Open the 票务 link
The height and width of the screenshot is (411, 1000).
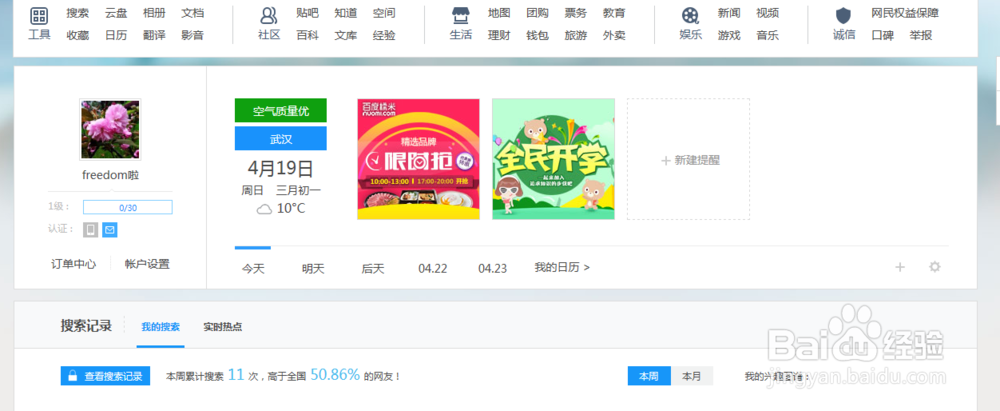[x=575, y=13]
